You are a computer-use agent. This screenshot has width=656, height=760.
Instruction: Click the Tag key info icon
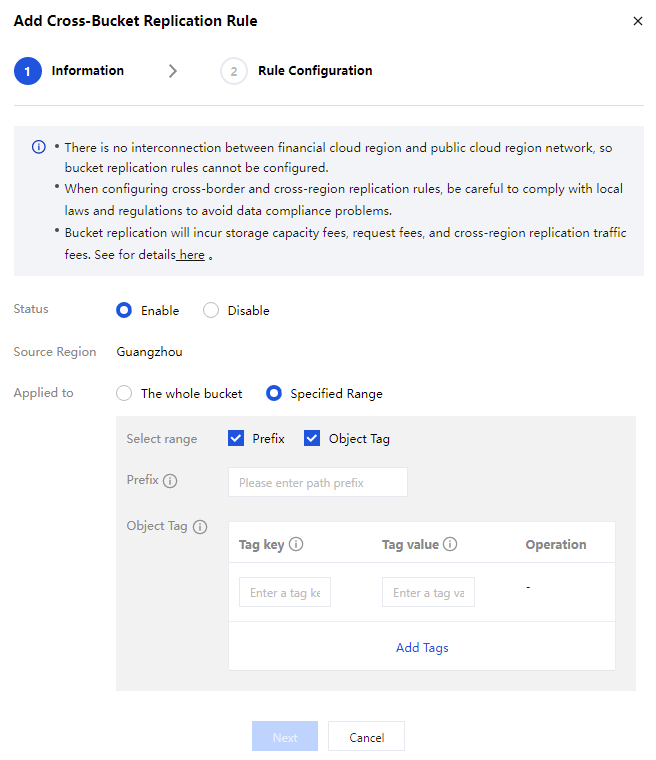(x=296, y=545)
